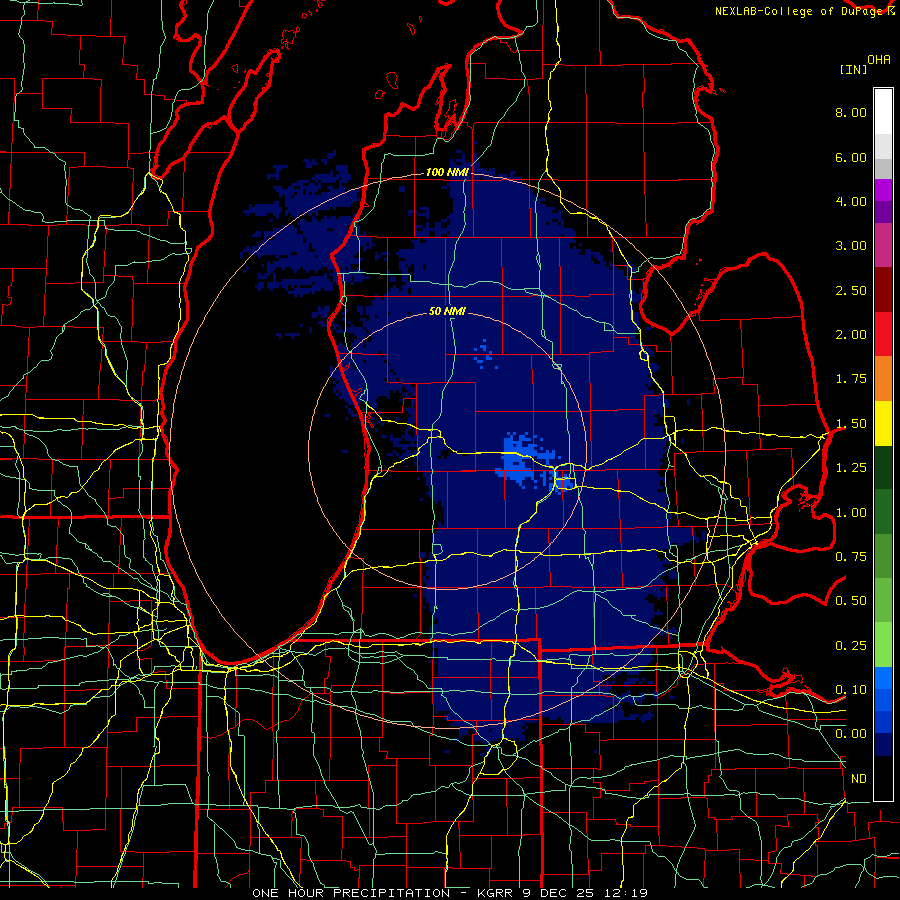Click the 6.00 legend value
The image size is (900, 900).
[x=851, y=157]
